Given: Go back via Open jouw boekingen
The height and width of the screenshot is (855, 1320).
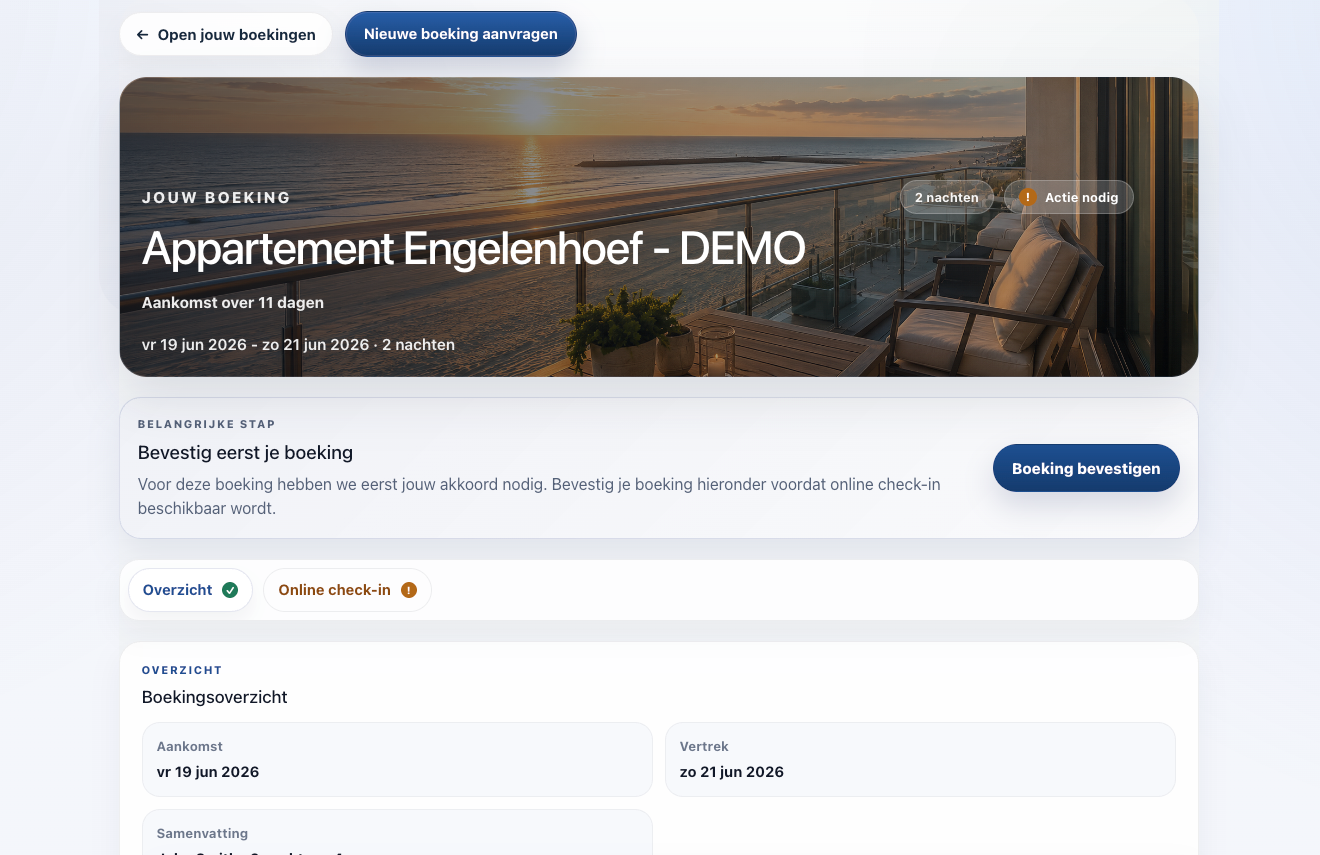Looking at the screenshot, I should [x=226, y=35].
